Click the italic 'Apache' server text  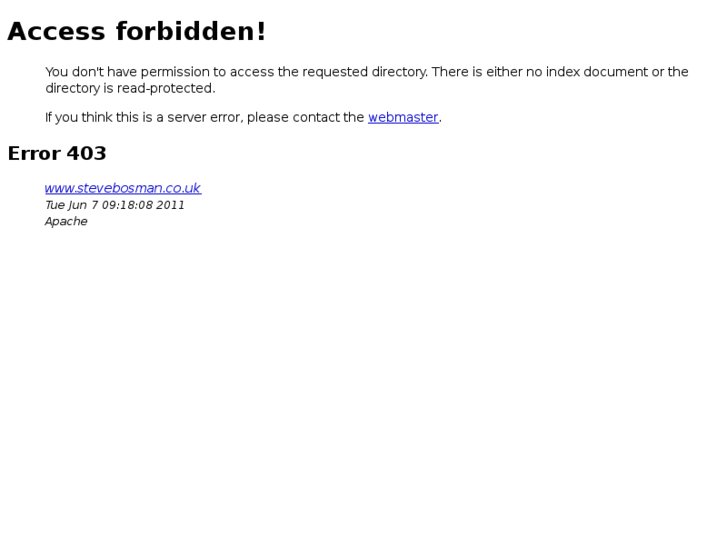point(66,222)
